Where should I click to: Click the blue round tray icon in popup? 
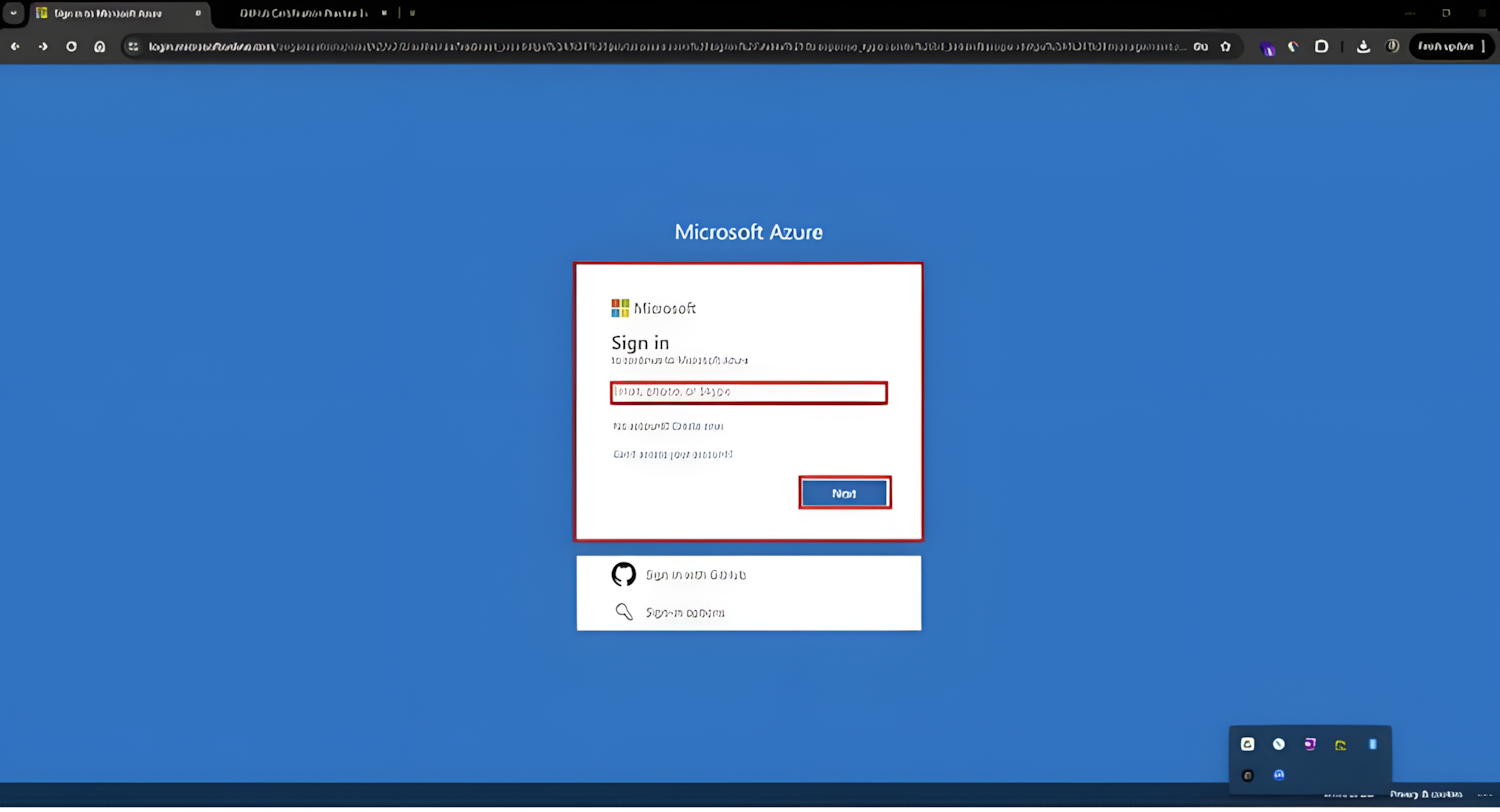[x=1278, y=775]
